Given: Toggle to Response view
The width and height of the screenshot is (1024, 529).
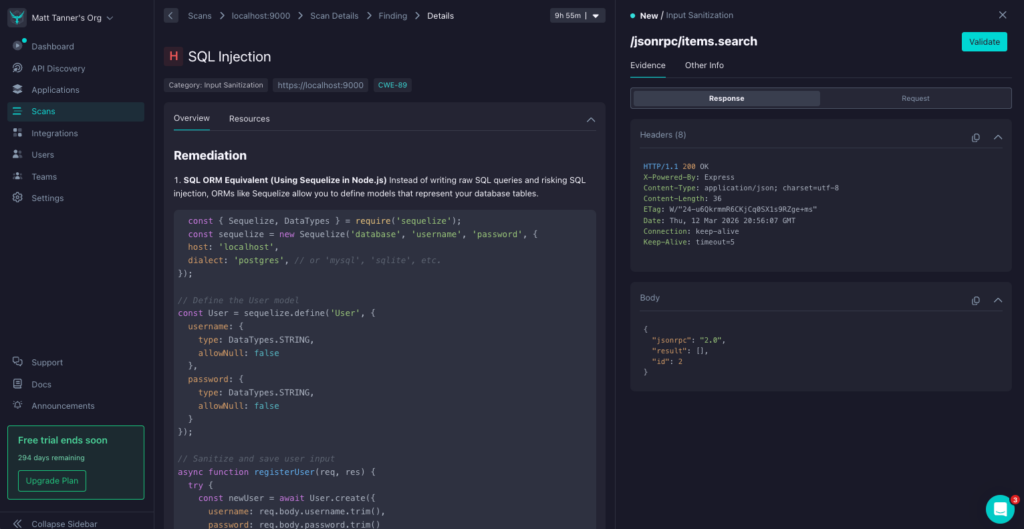Looking at the screenshot, I should point(727,99).
